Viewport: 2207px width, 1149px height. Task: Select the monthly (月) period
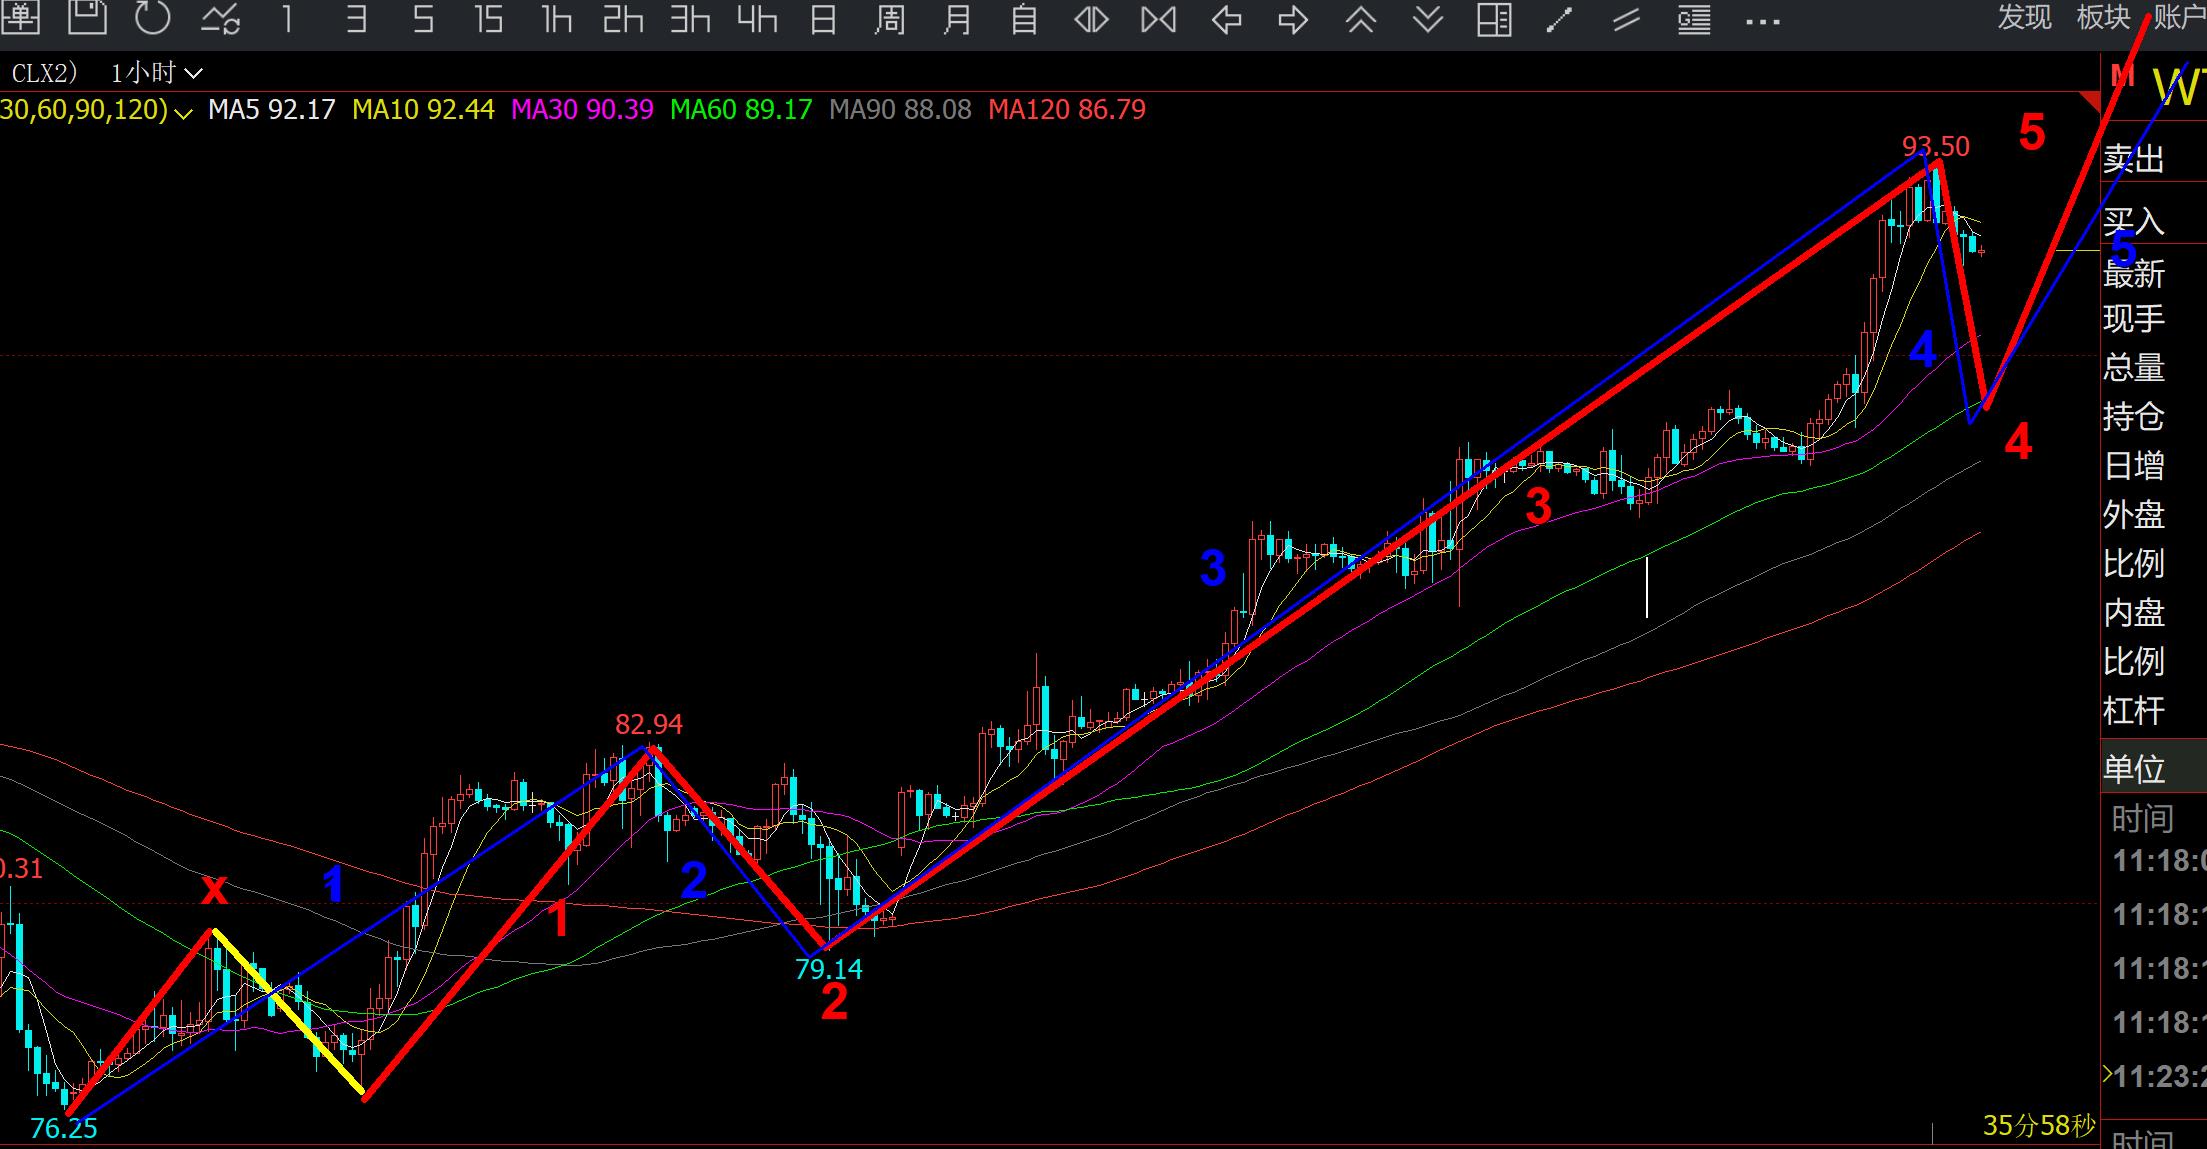click(957, 18)
